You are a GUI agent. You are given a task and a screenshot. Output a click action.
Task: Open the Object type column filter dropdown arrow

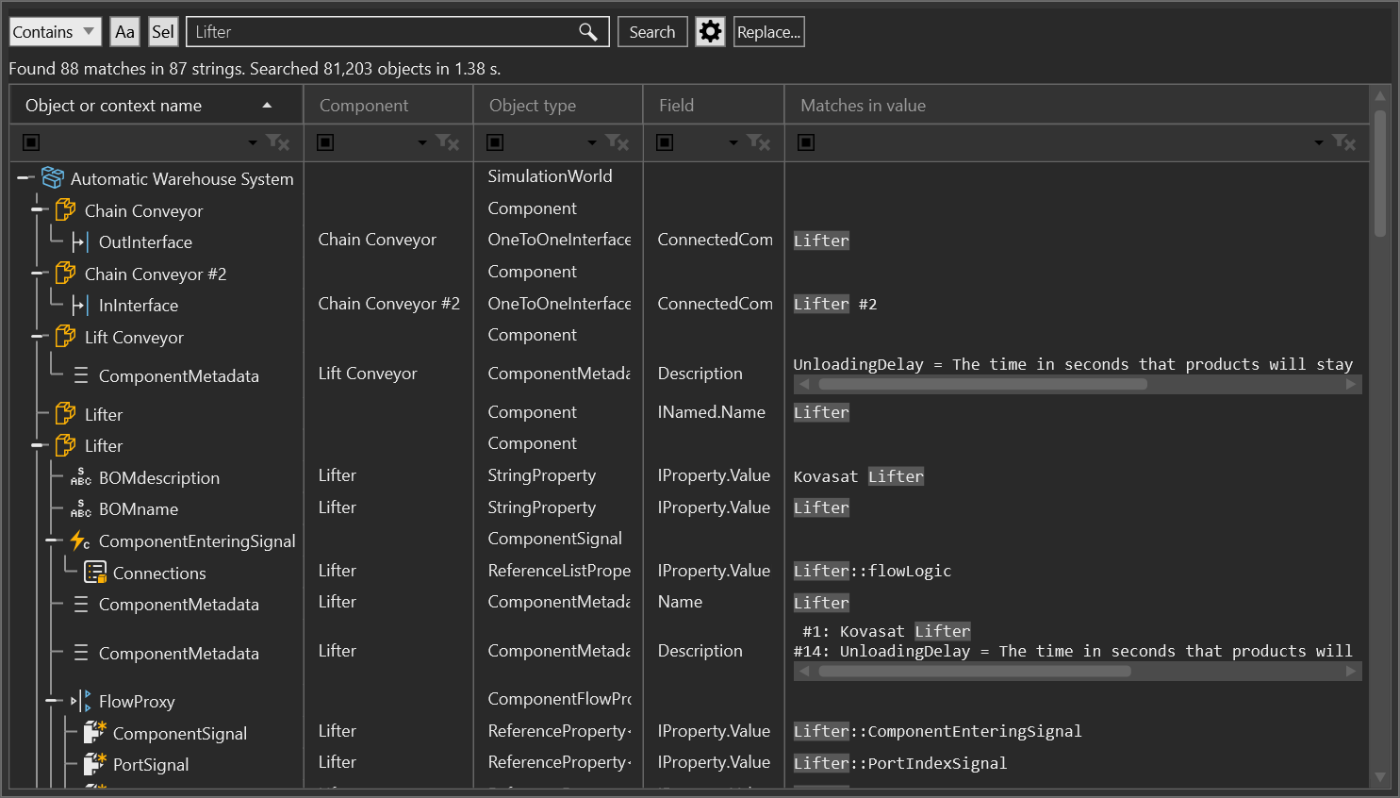(593, 143)
